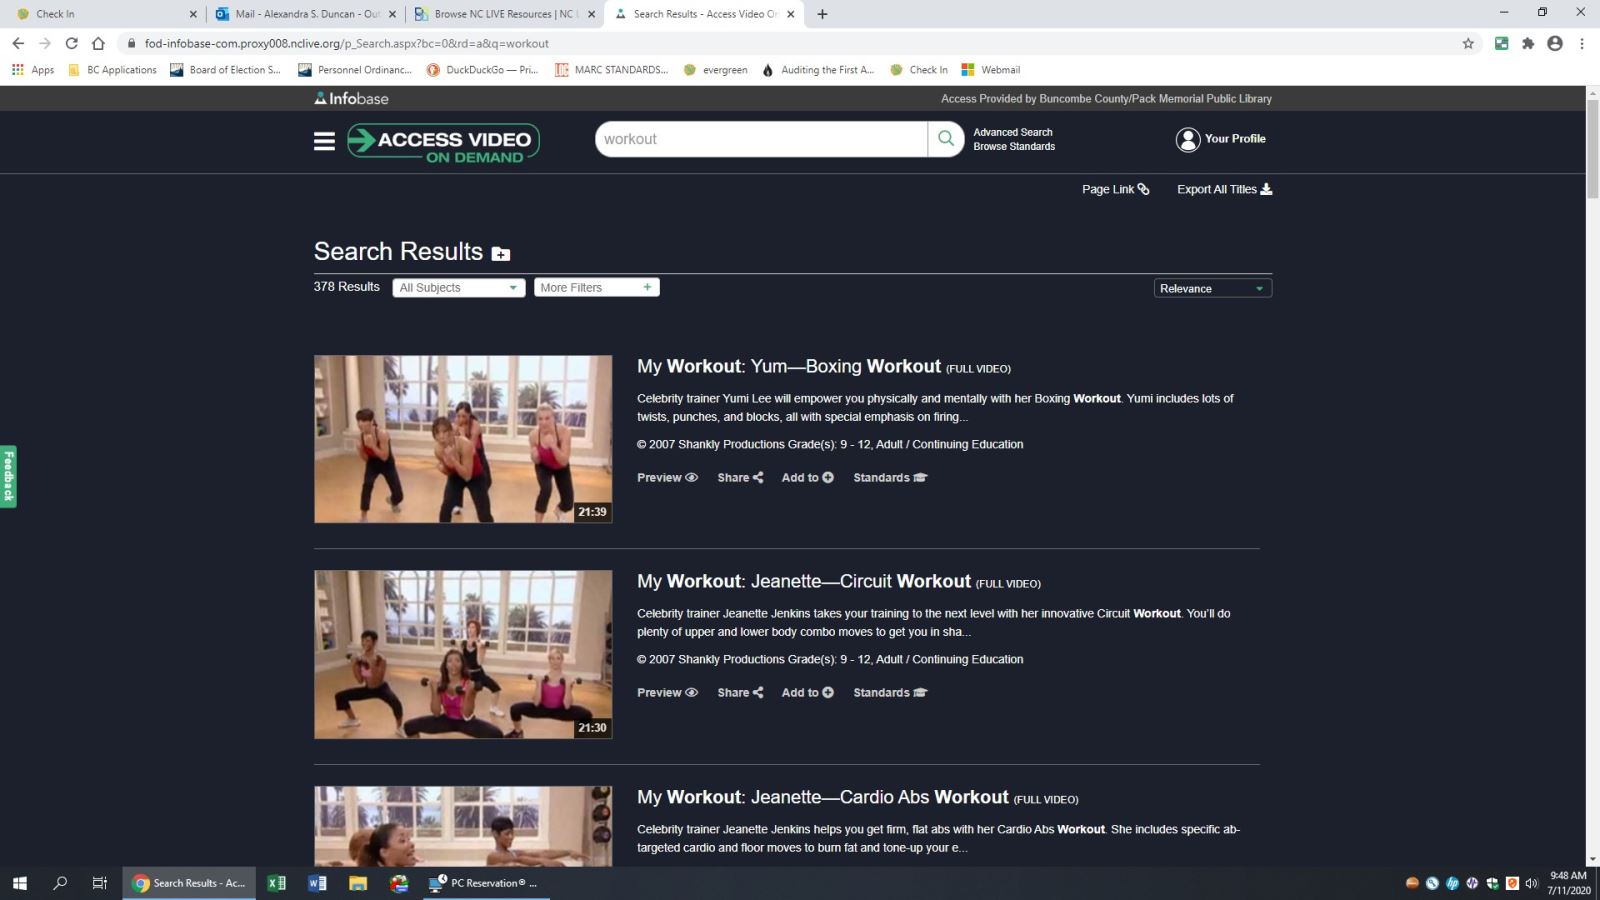Image resolution: width=1600 pixels, height=900 pixels.
Task: Open Board of Election bookmark
Action: [x=225, y=70]
